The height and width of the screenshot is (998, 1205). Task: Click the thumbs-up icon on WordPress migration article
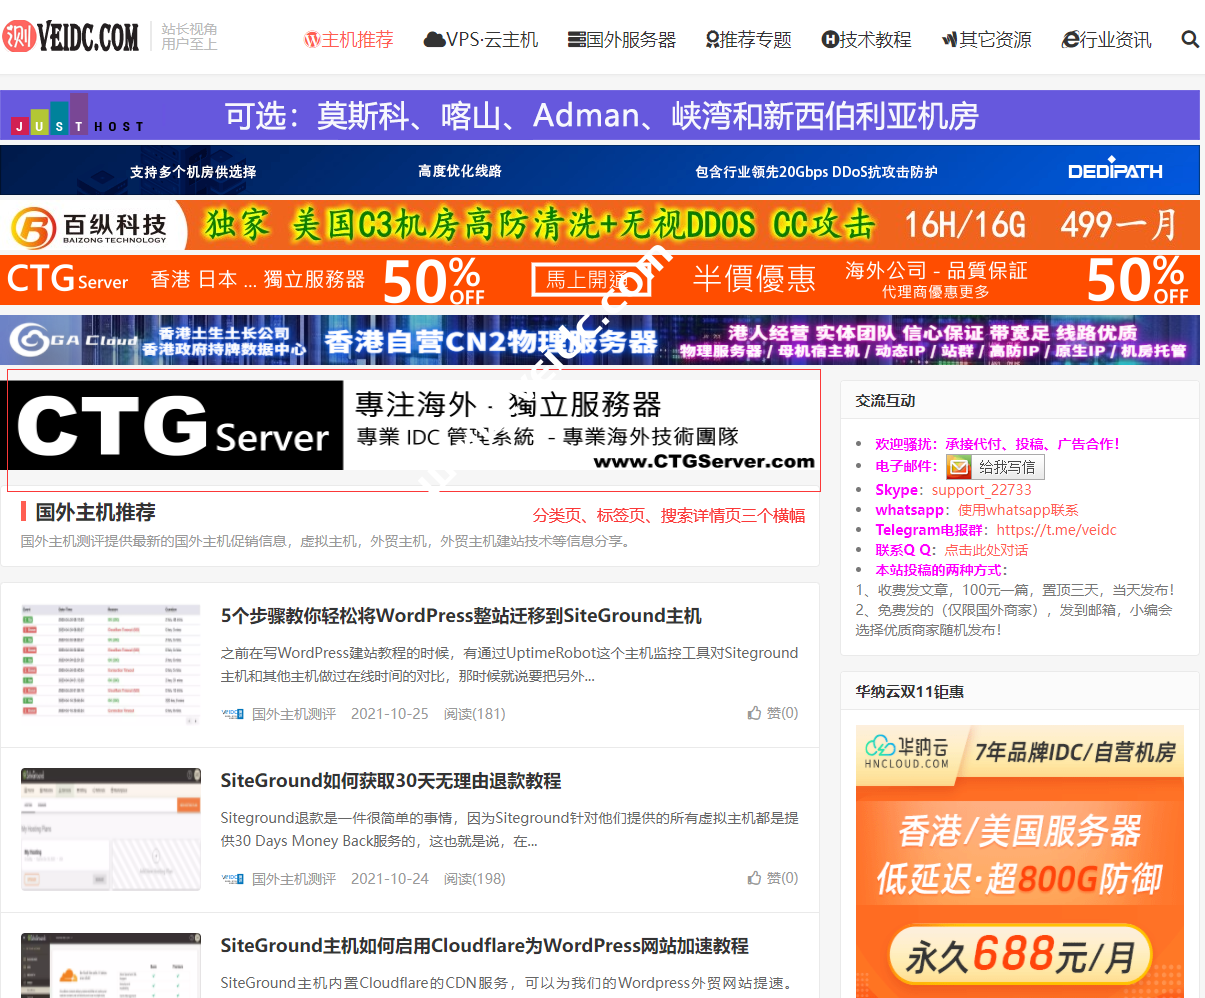coord(754,713)
